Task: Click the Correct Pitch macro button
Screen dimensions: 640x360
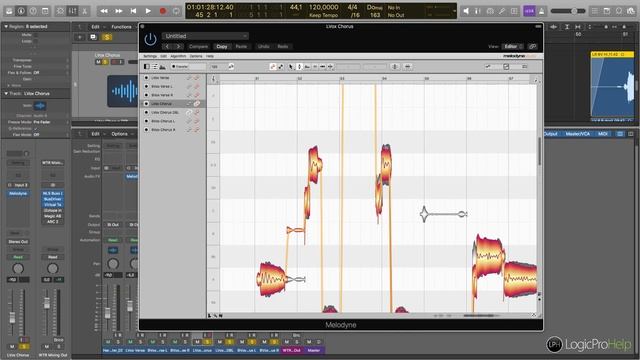Action: [395, 67]
